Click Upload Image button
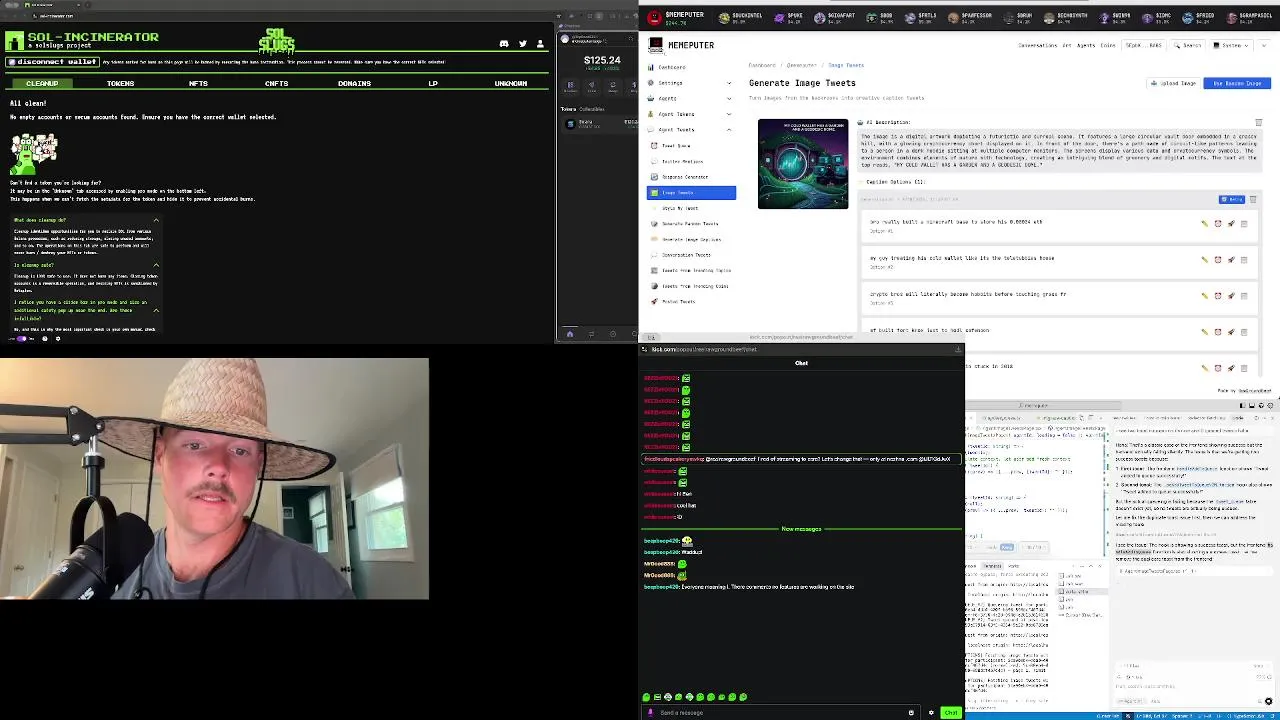This screenshot has height=720, width=1280. pos(1174,83)
